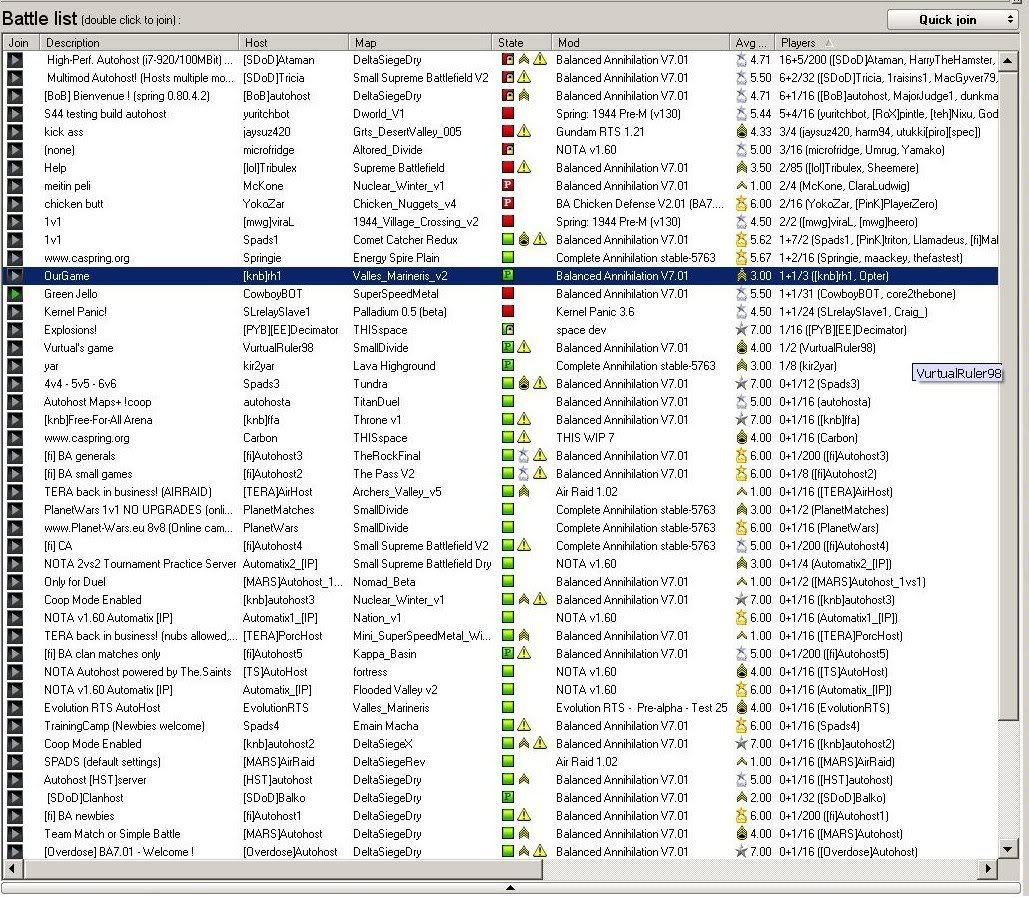Click rank icon beside 7.00 in Explosions! row
The height and width of the screenshot is (897, 1029).
742,329
